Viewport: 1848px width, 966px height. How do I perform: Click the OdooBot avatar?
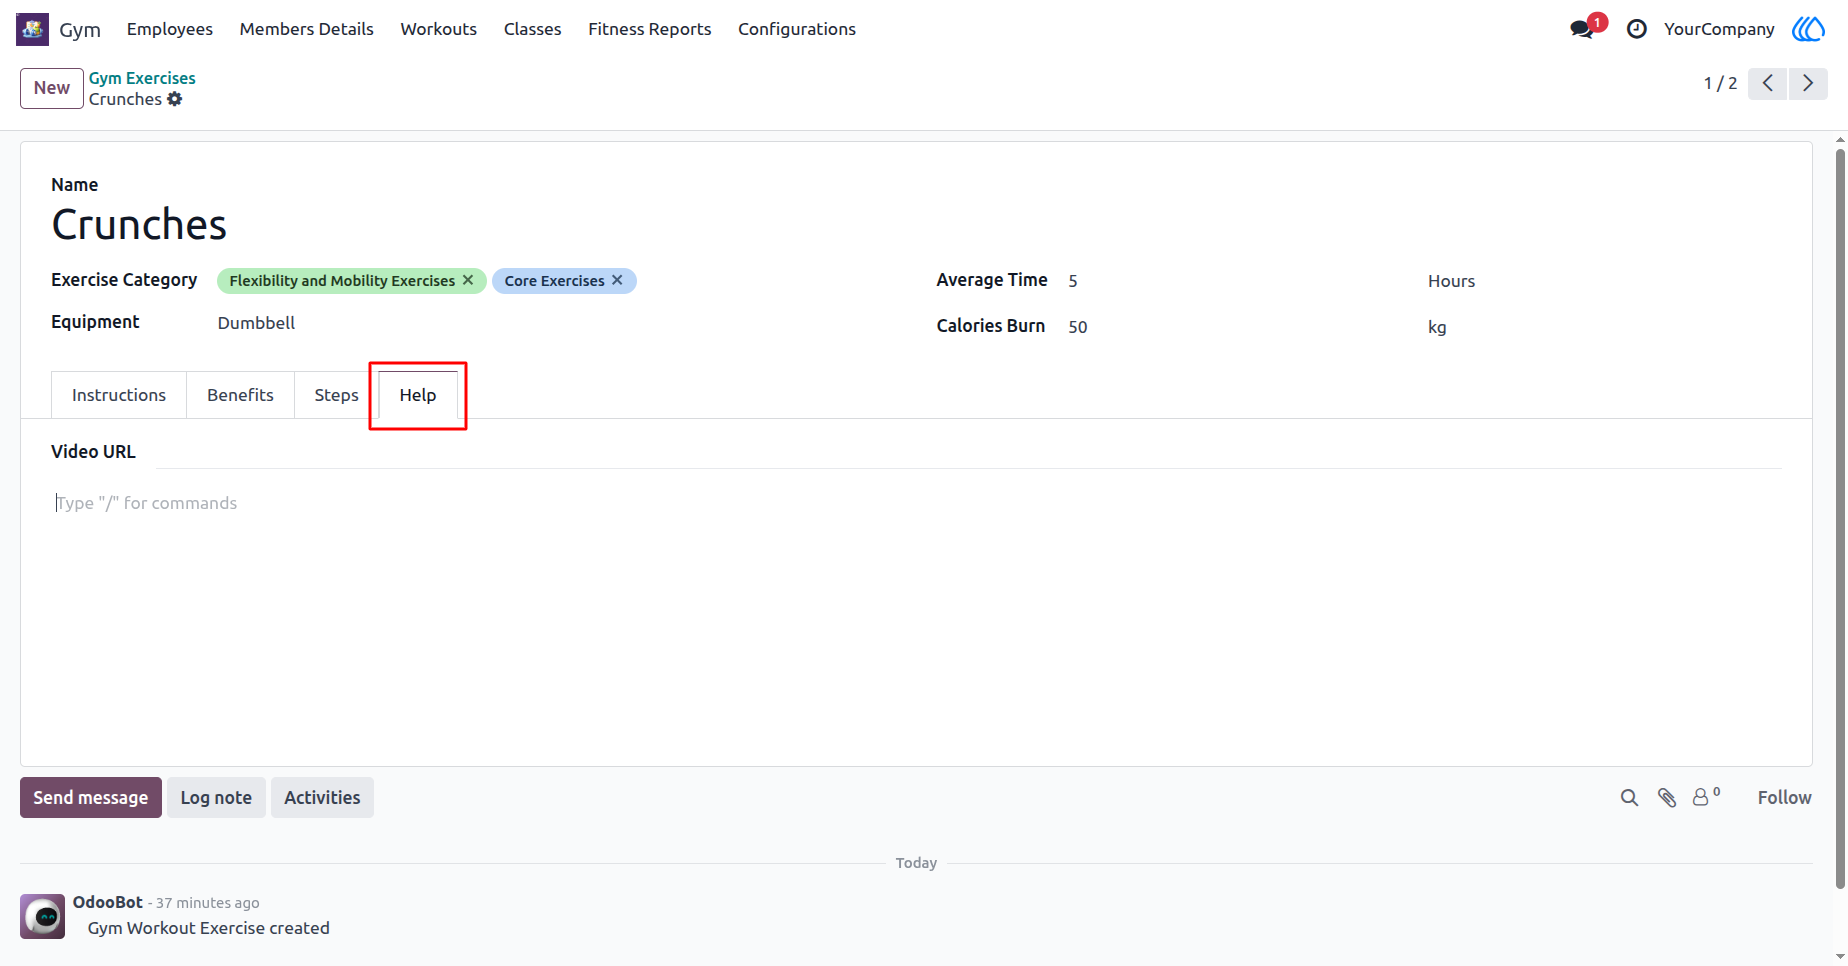(x=43, y=916)
